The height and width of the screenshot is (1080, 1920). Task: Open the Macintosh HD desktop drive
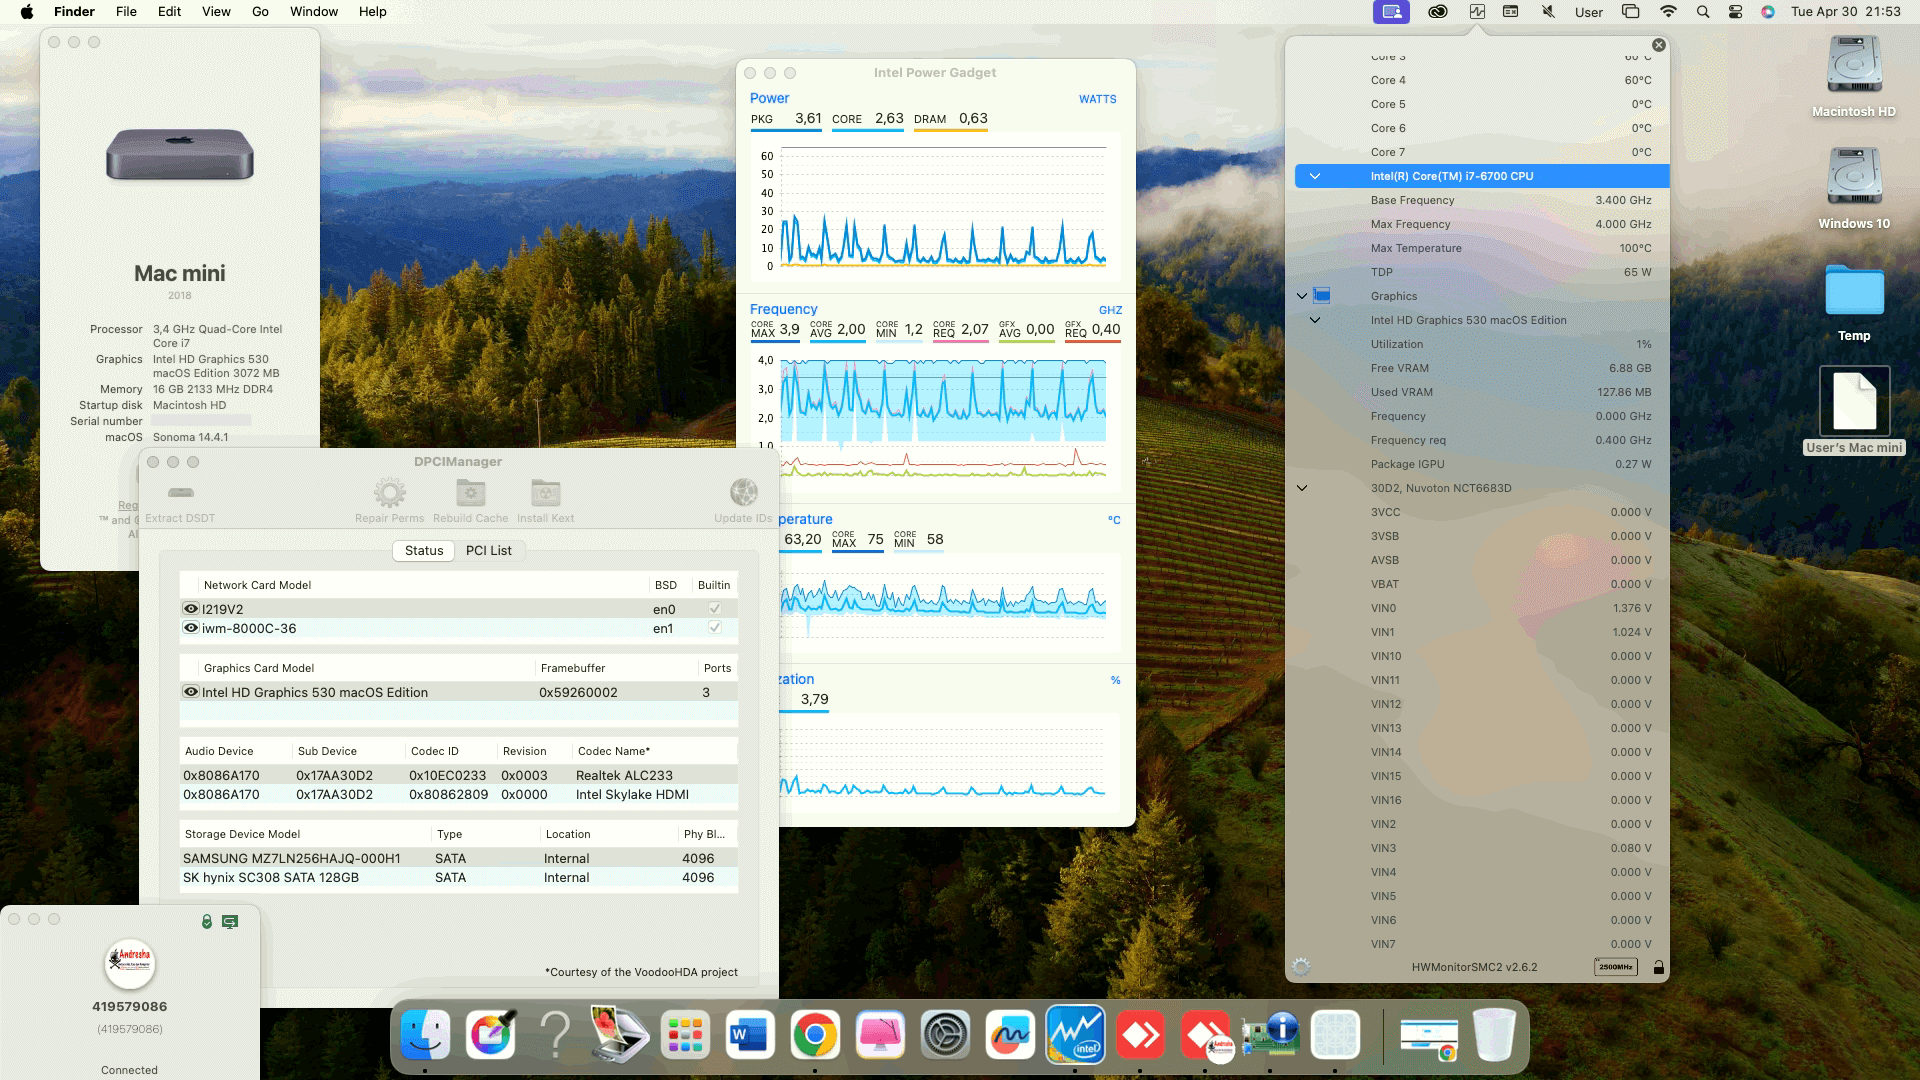1854,76
